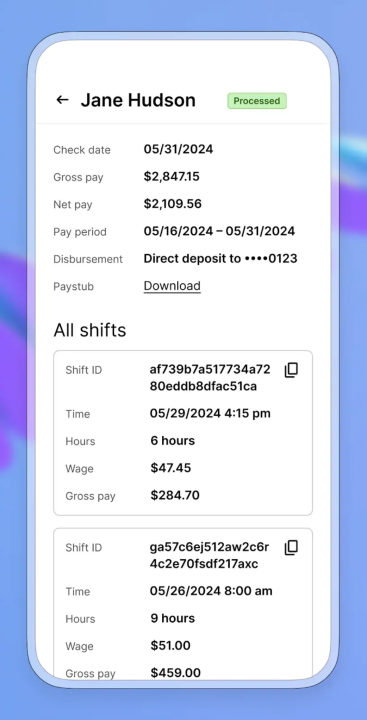Click the All shifts heading
Image resolution: width=367 pixels, height=720 pixels.
click(x=90, y=330)
